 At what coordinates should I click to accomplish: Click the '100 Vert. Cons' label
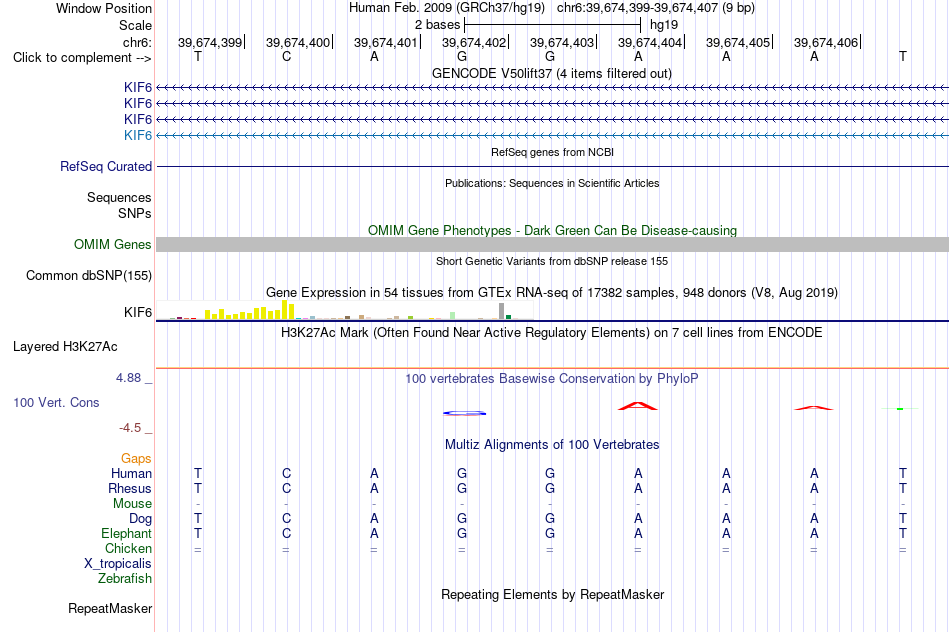(x=56, y=402)
